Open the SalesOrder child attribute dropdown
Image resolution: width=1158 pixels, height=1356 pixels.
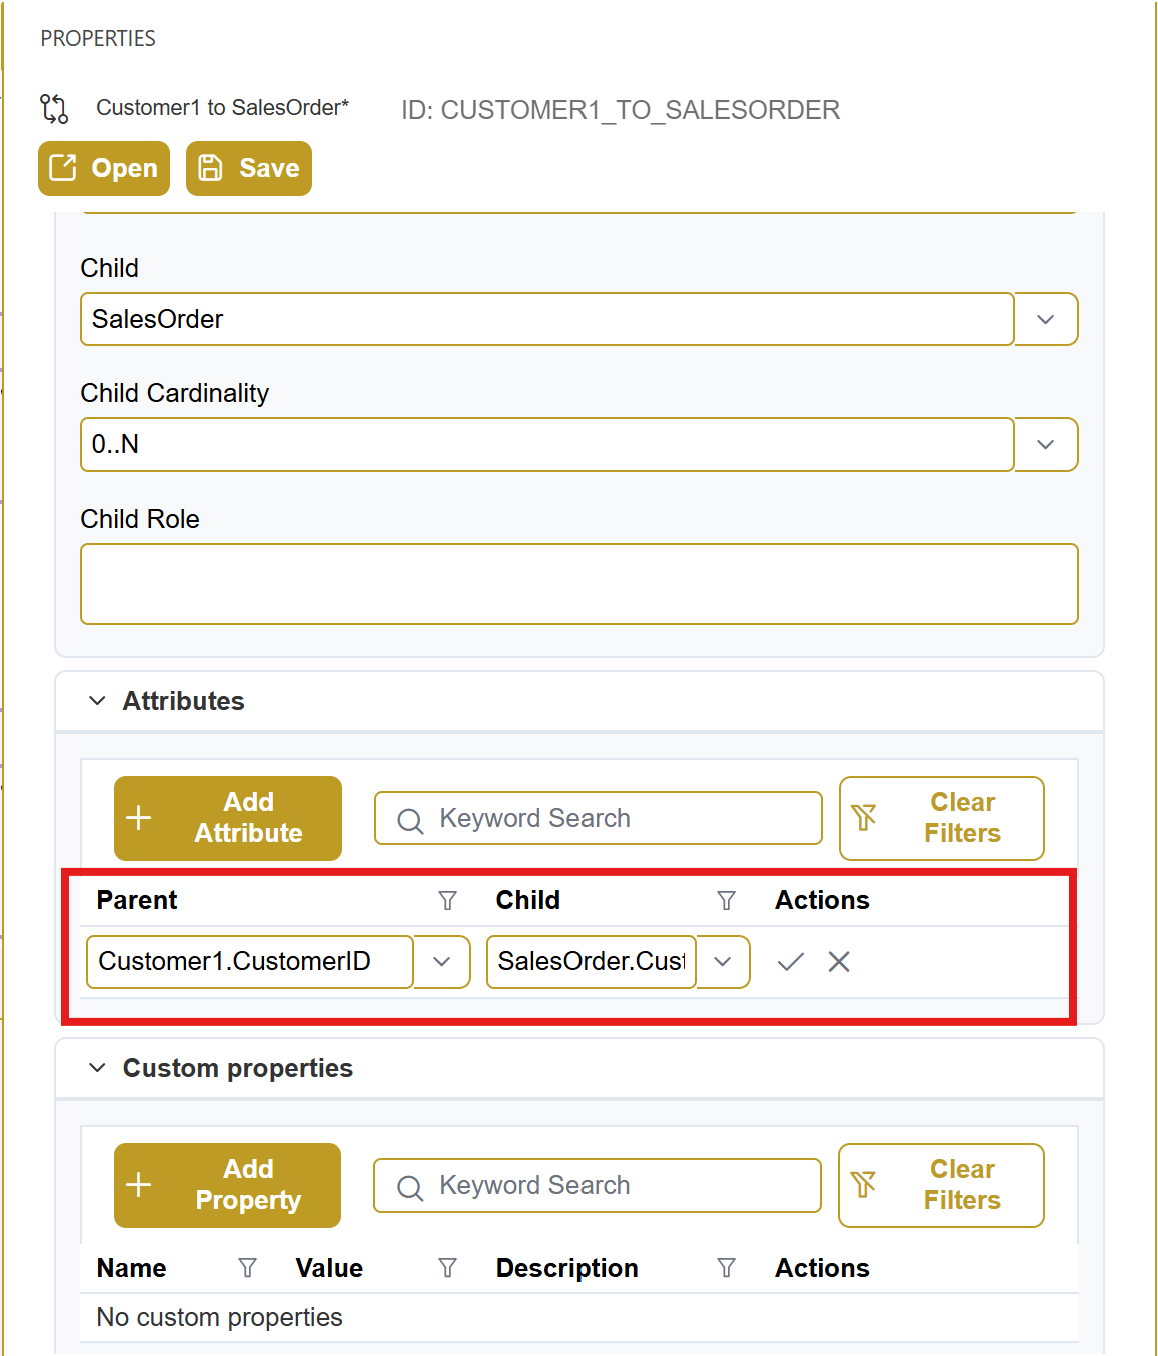pos(722,962)
